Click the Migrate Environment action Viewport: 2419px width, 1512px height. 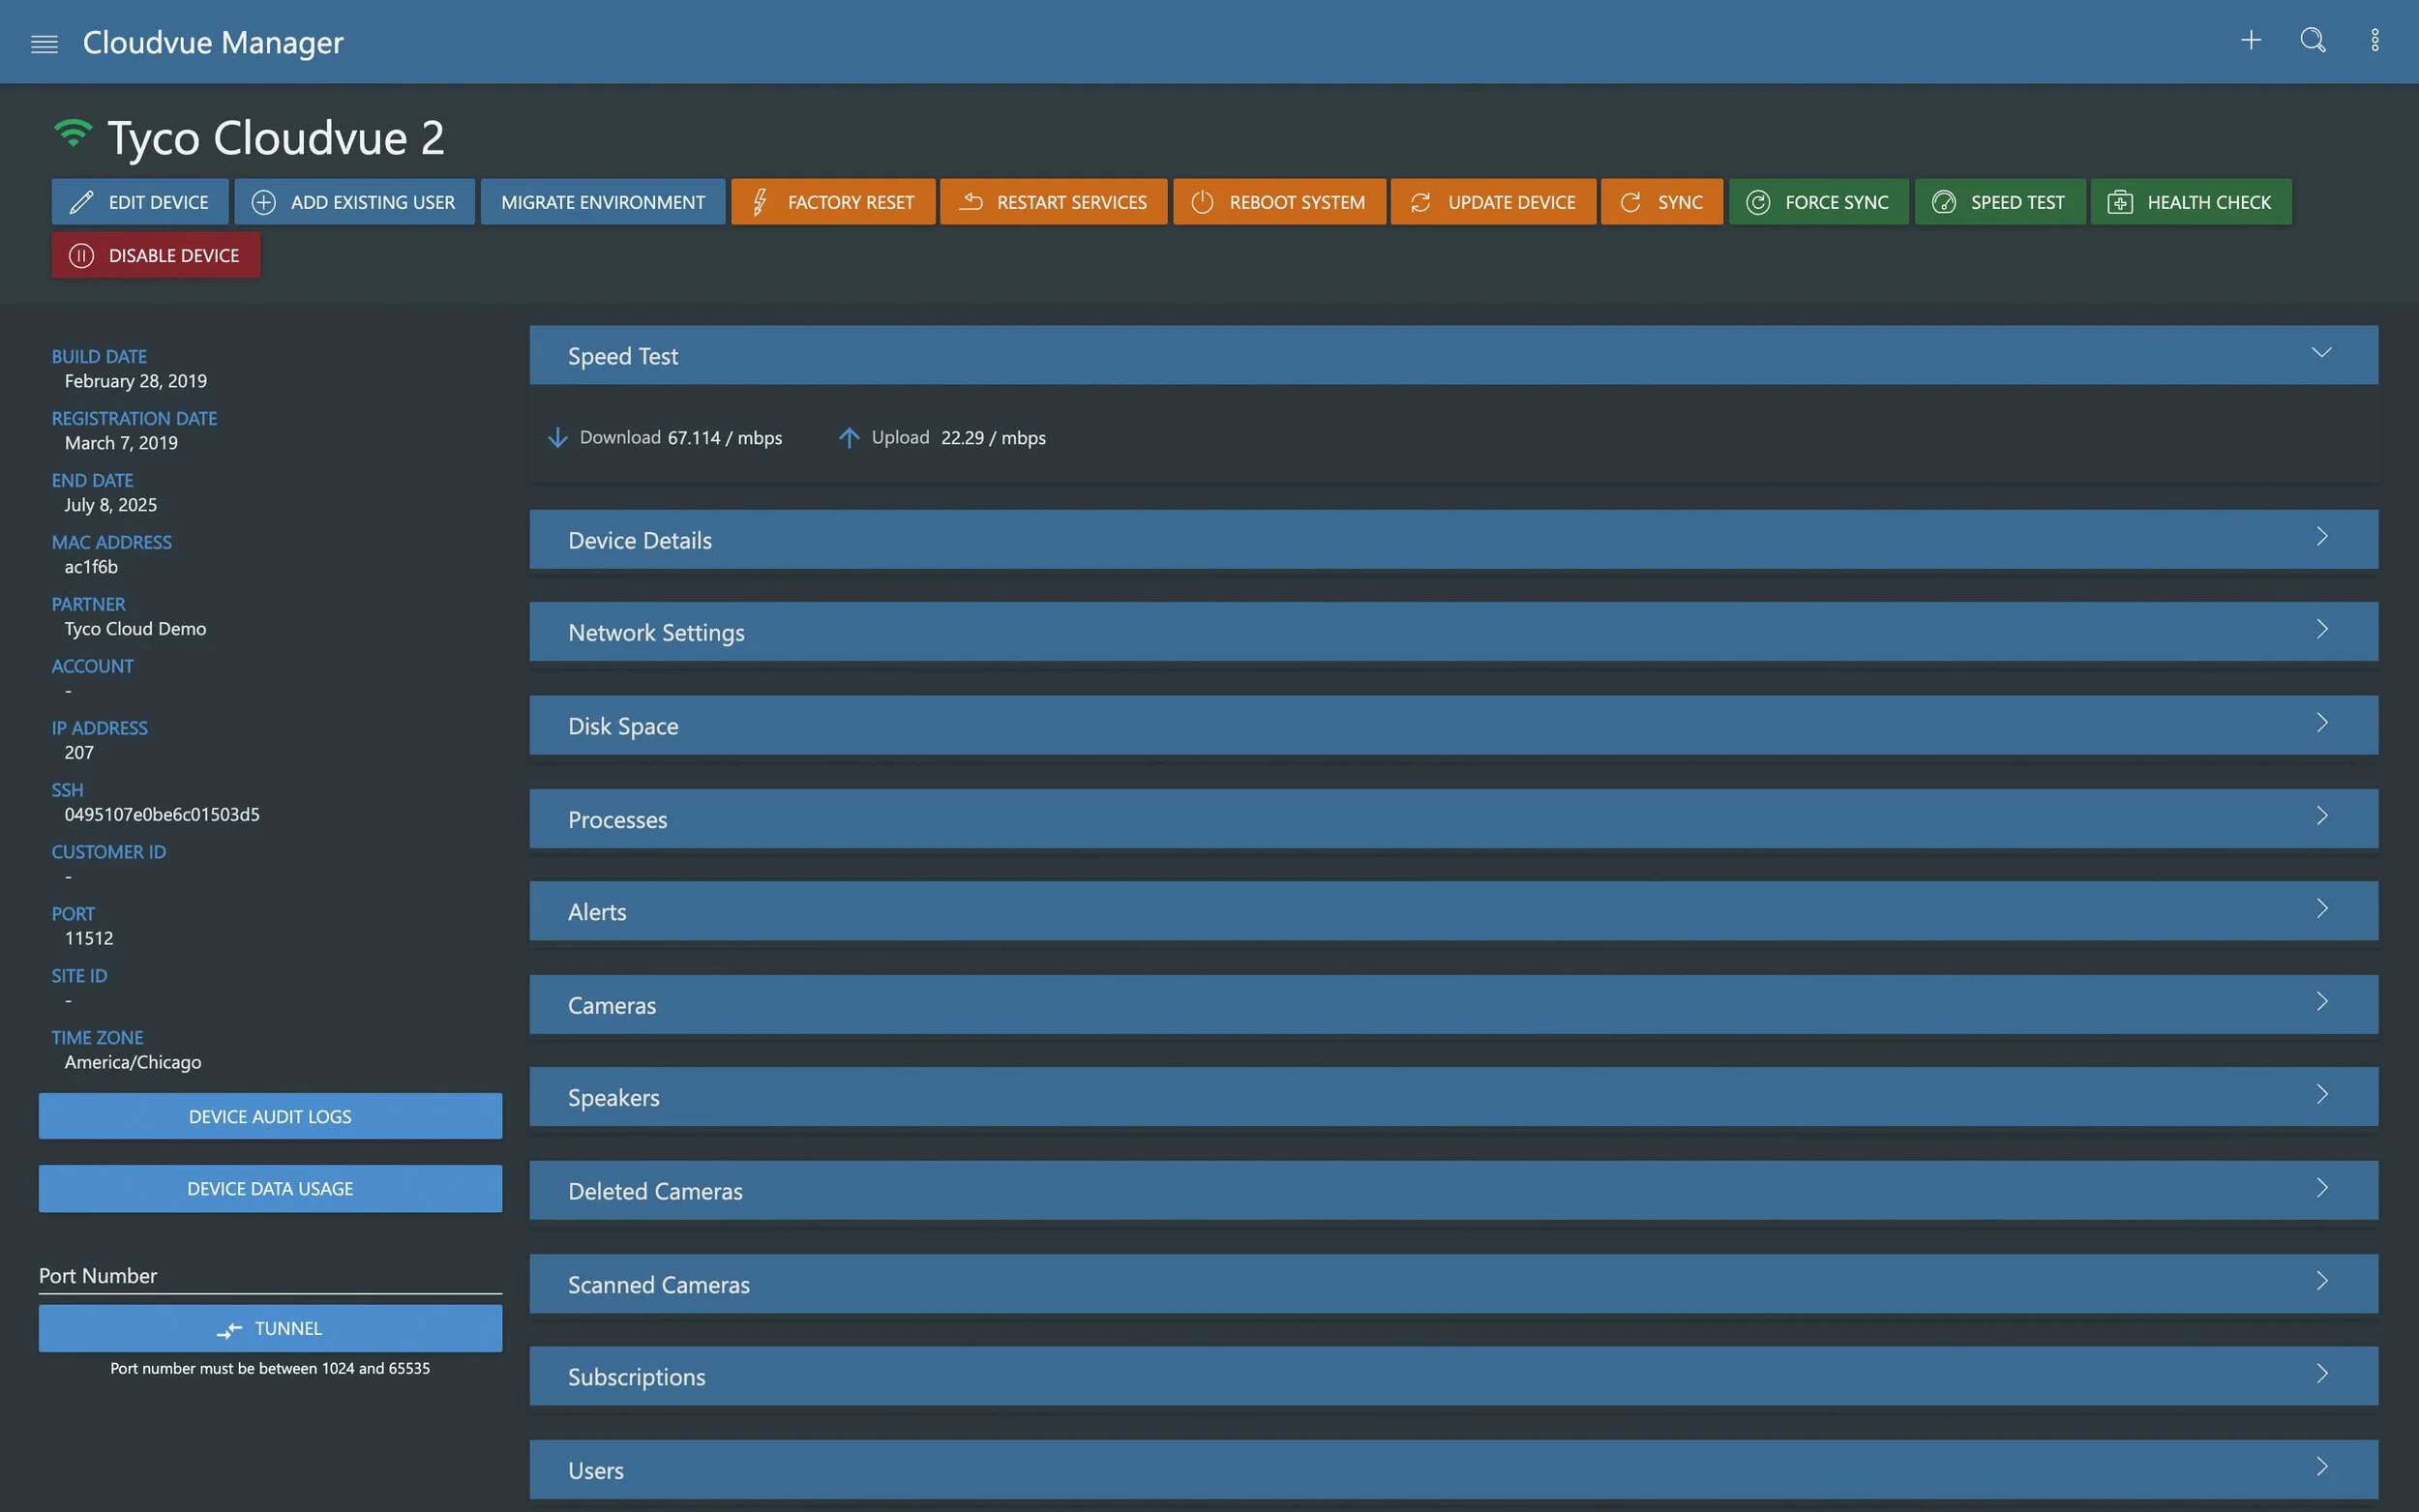602,201
